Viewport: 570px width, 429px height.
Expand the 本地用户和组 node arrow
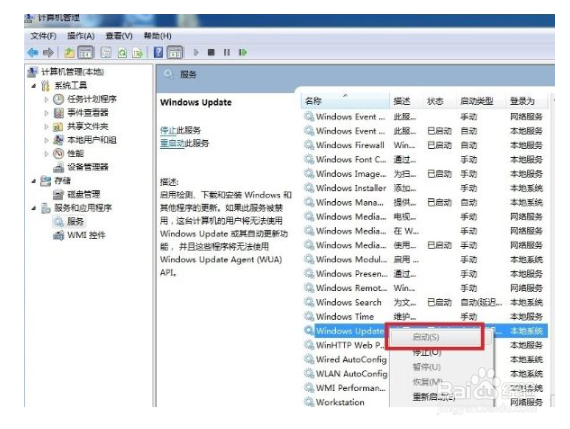point(47,140)
